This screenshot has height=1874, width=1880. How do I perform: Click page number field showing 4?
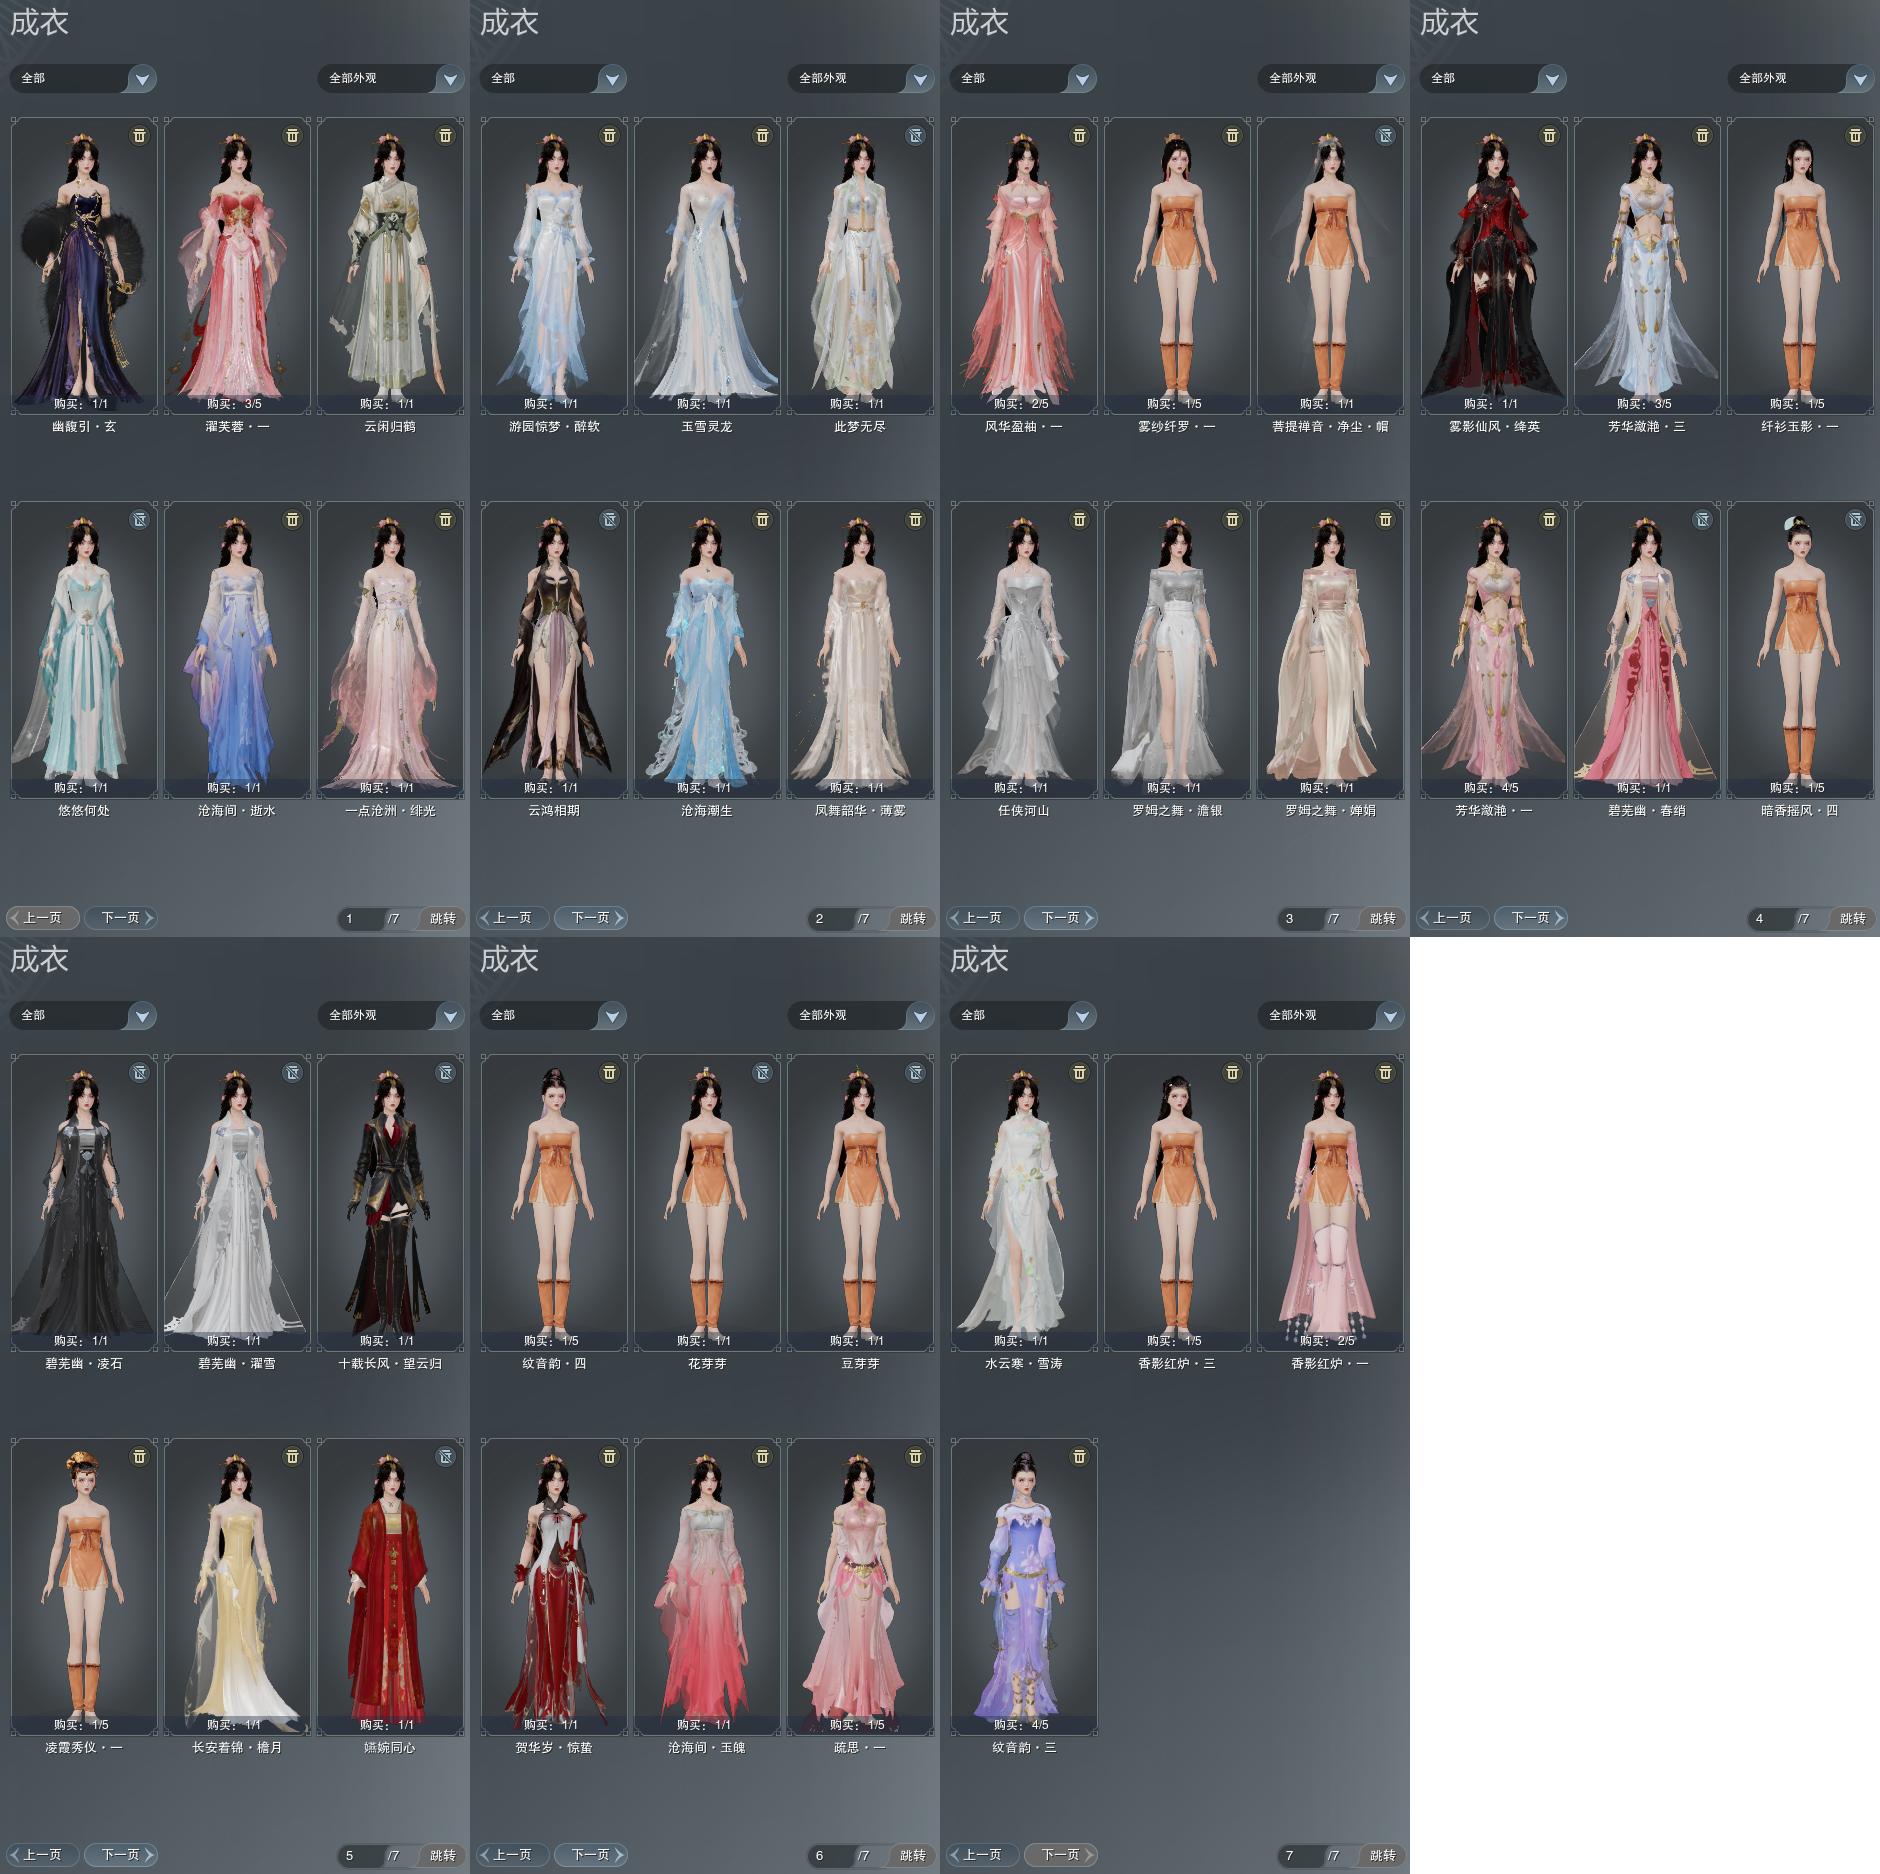(x=1772, y=918)
